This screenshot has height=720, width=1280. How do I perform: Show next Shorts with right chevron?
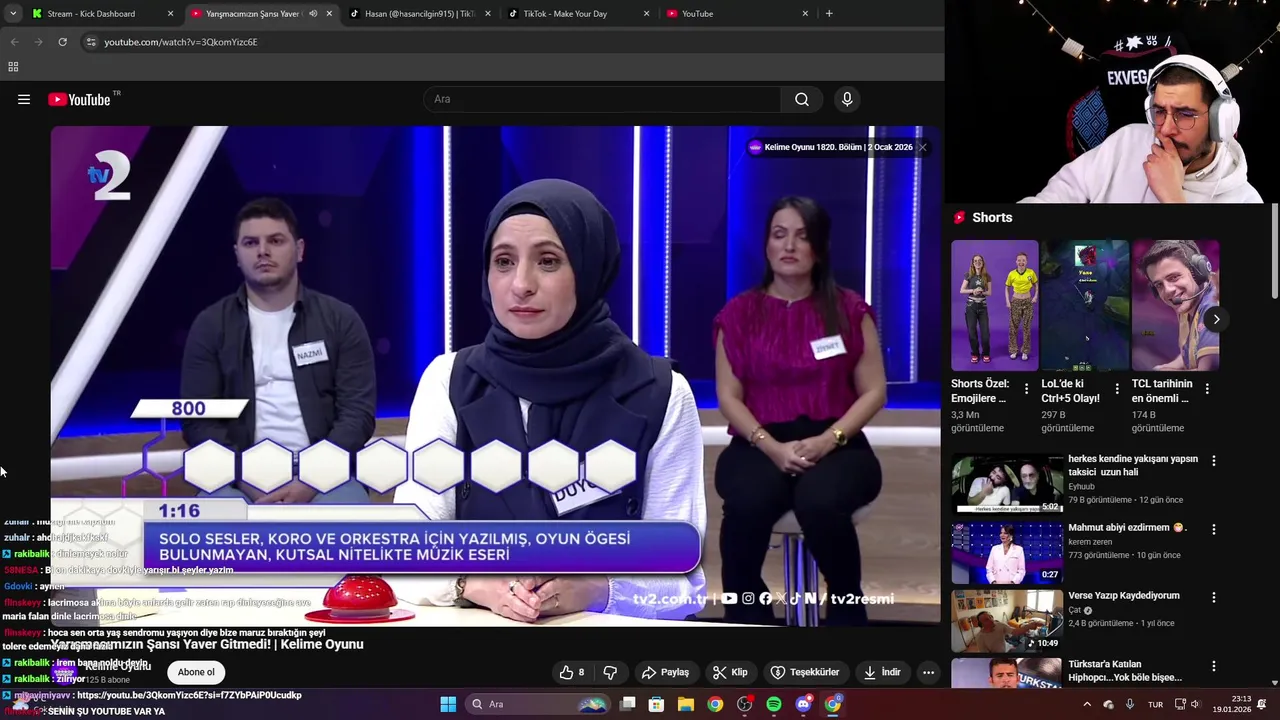point(1216,319)
